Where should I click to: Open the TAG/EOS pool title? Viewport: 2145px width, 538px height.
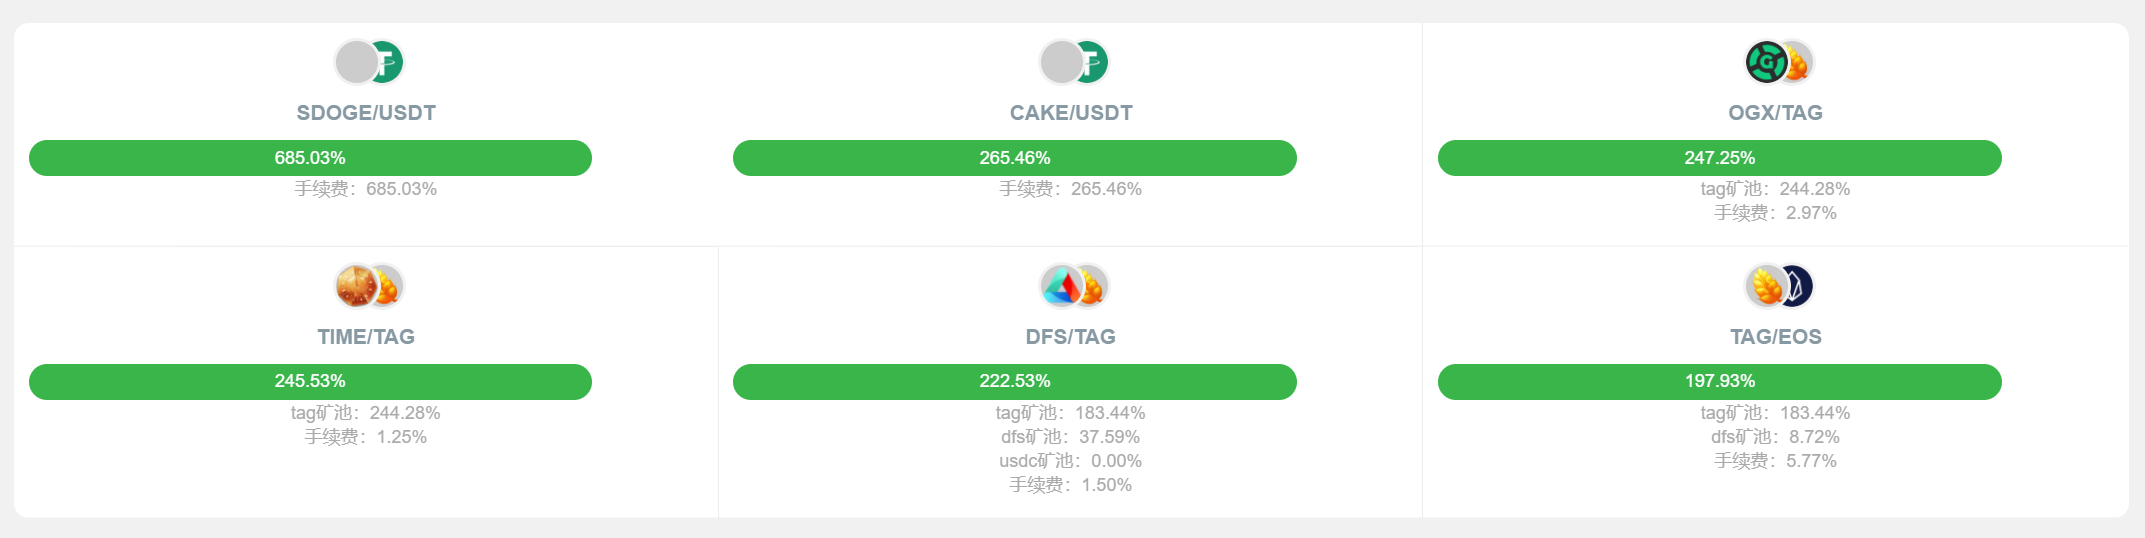click(x=1776, y=337)
